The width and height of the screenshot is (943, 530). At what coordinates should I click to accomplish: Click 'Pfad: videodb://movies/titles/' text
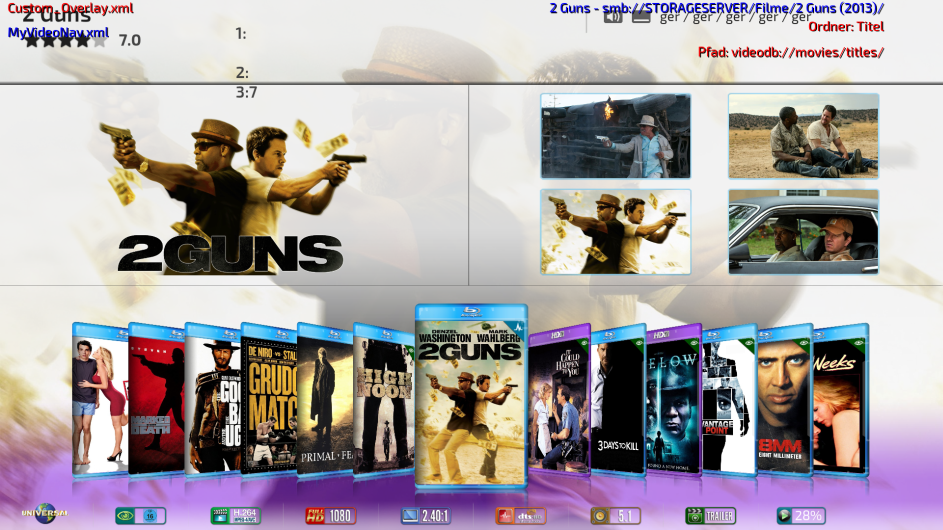point(791,52)
